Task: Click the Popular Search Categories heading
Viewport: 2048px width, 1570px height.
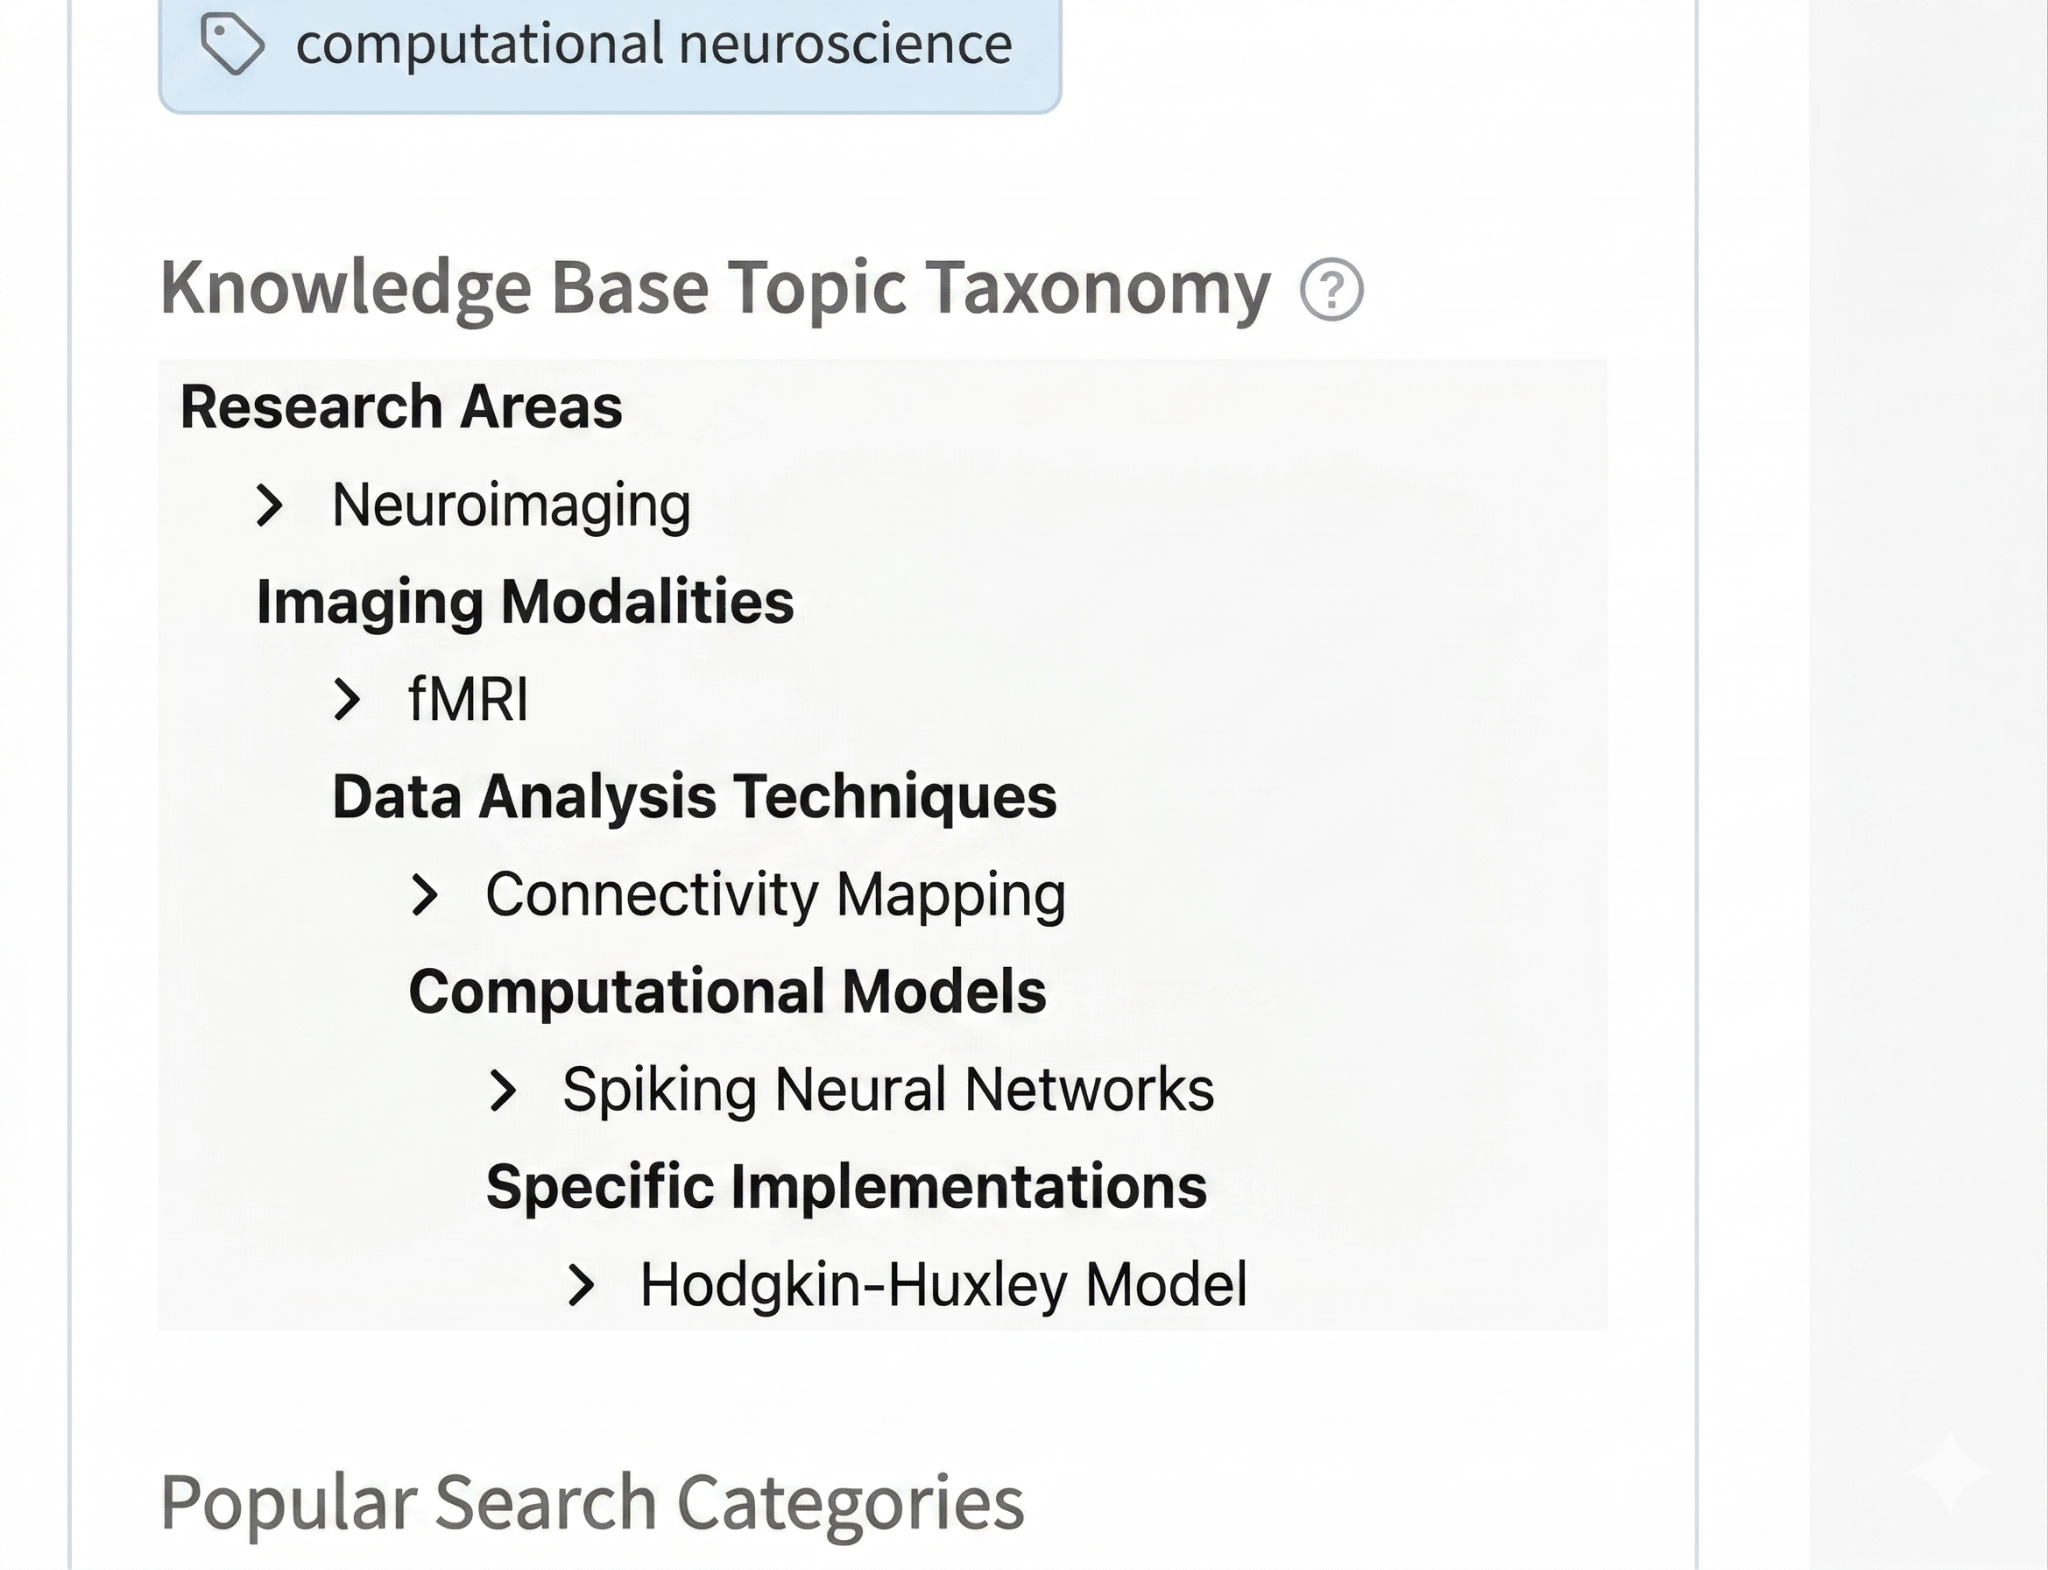Action: (592, 1501)
